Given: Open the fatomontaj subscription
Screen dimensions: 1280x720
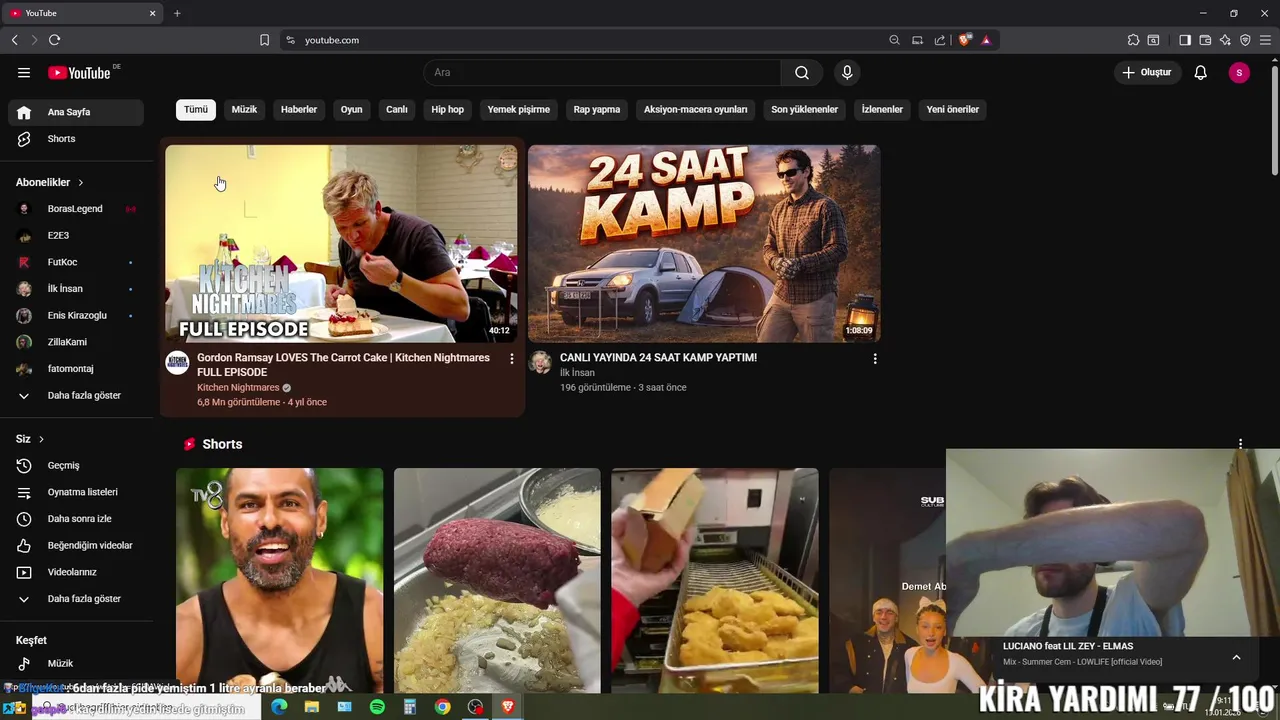Looking at the screenshot, I should 76,369.
